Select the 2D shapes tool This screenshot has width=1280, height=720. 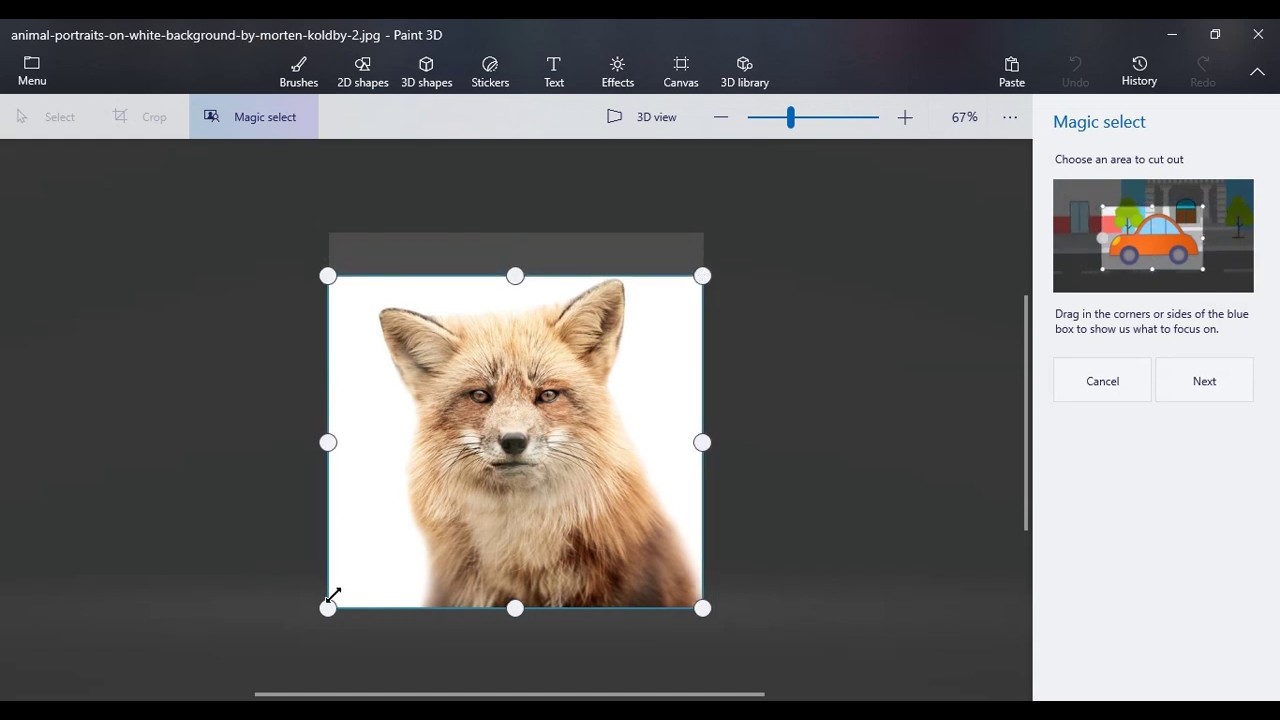[x=362, y=72]
